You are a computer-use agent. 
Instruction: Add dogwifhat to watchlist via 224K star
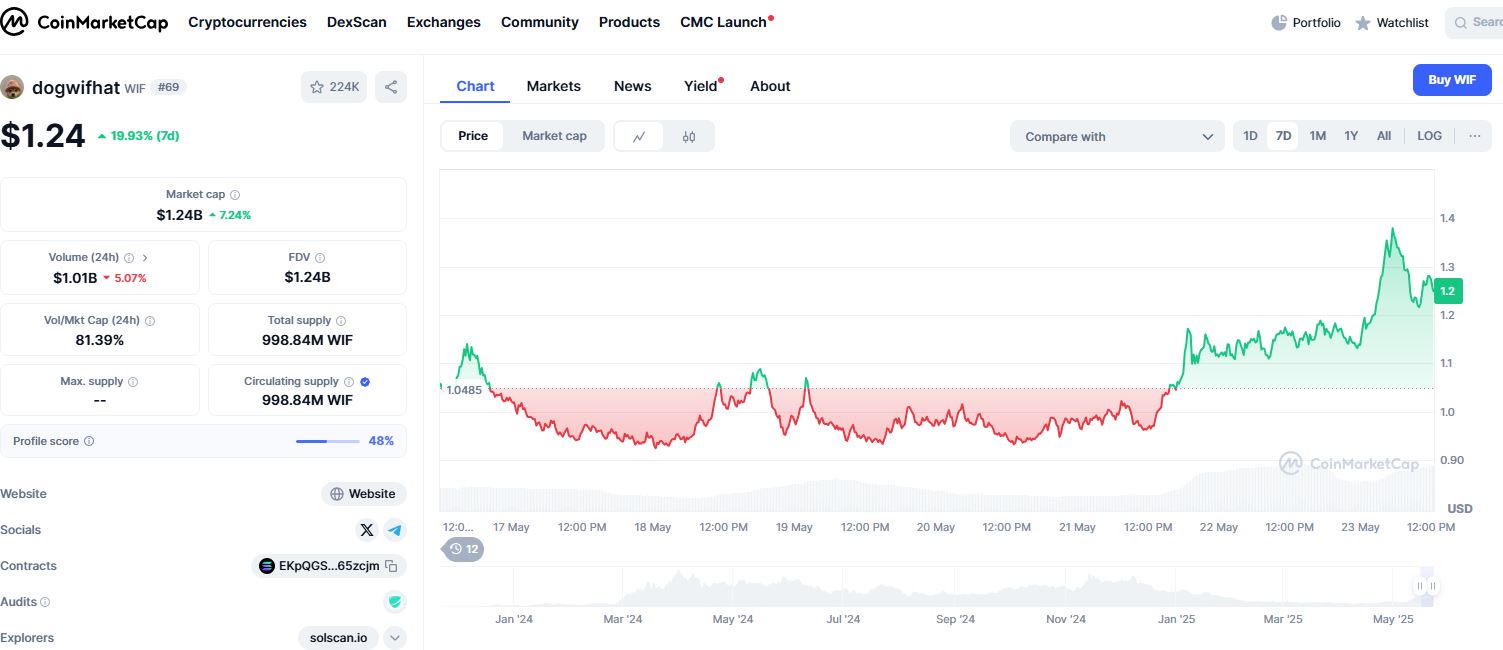pyautogui.click(x=334, y=87)
